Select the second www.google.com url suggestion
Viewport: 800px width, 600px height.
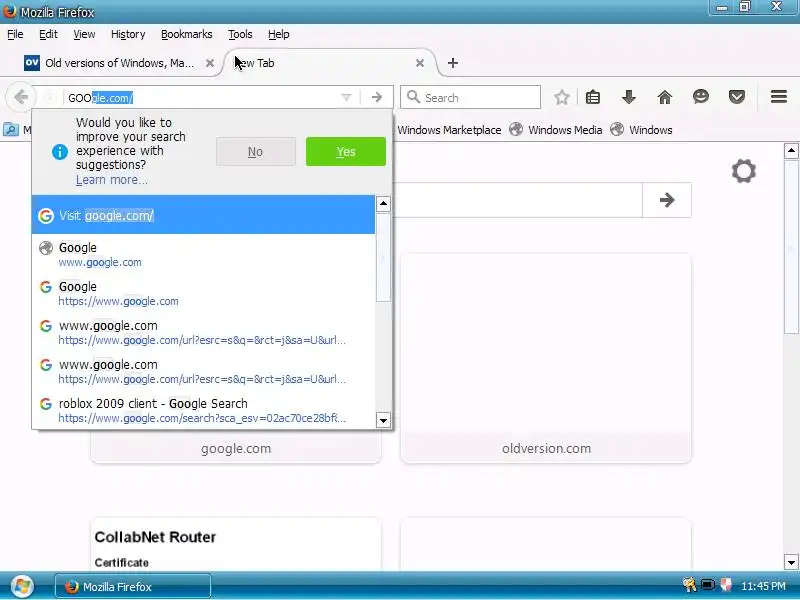(x=203, y=371)
